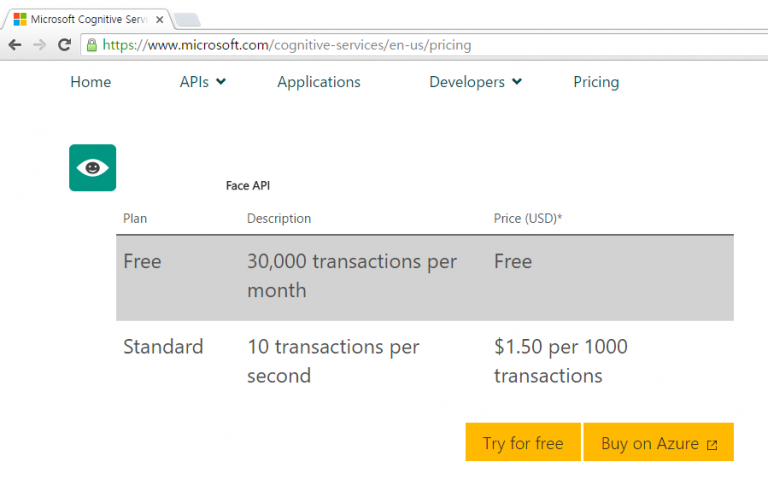Click the Buy on Azure button
The height and width of the screenshot is (491, 768).
pyautogui.click(x=658, y=443)
